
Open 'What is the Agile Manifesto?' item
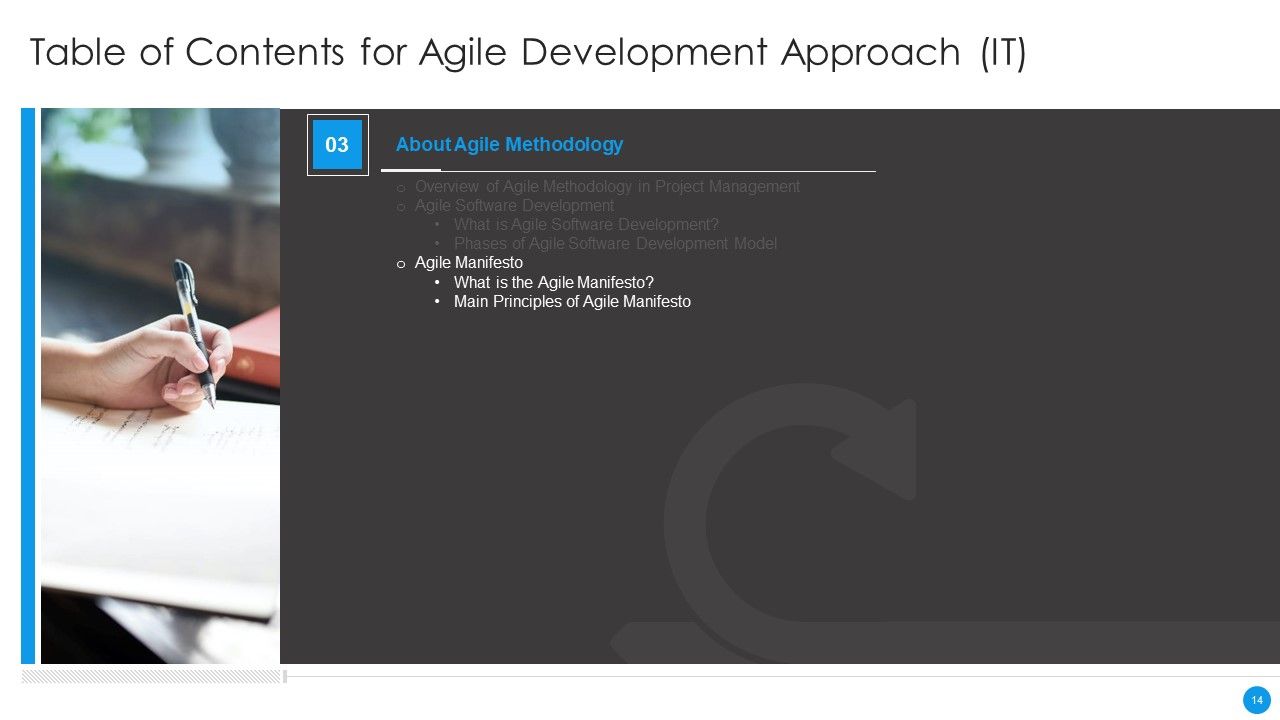(x=553, y=282)
